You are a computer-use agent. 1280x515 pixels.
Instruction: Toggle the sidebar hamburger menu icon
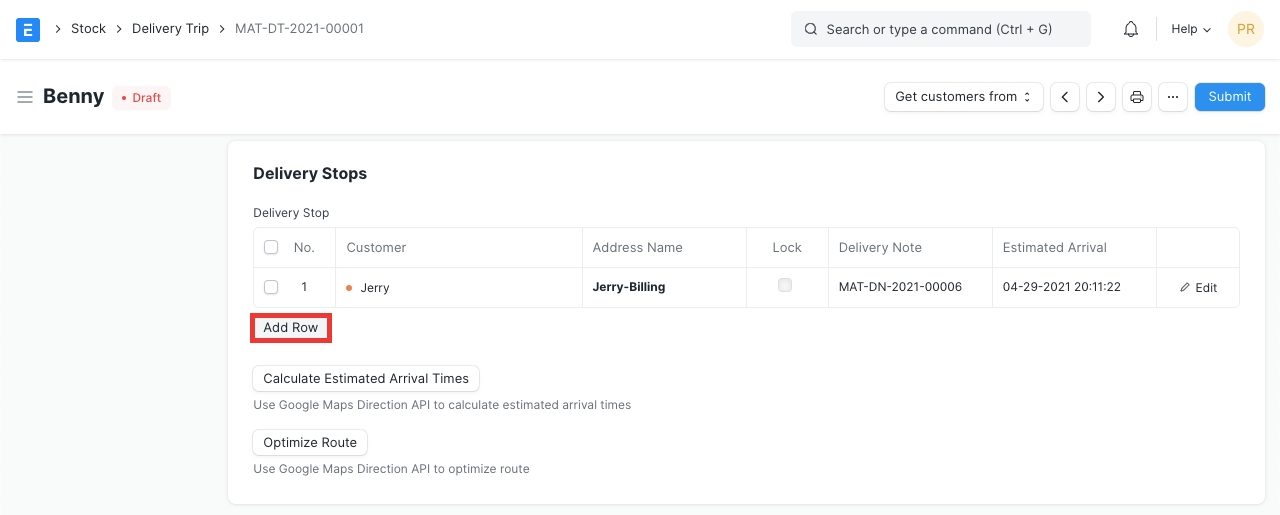point(25,97)
